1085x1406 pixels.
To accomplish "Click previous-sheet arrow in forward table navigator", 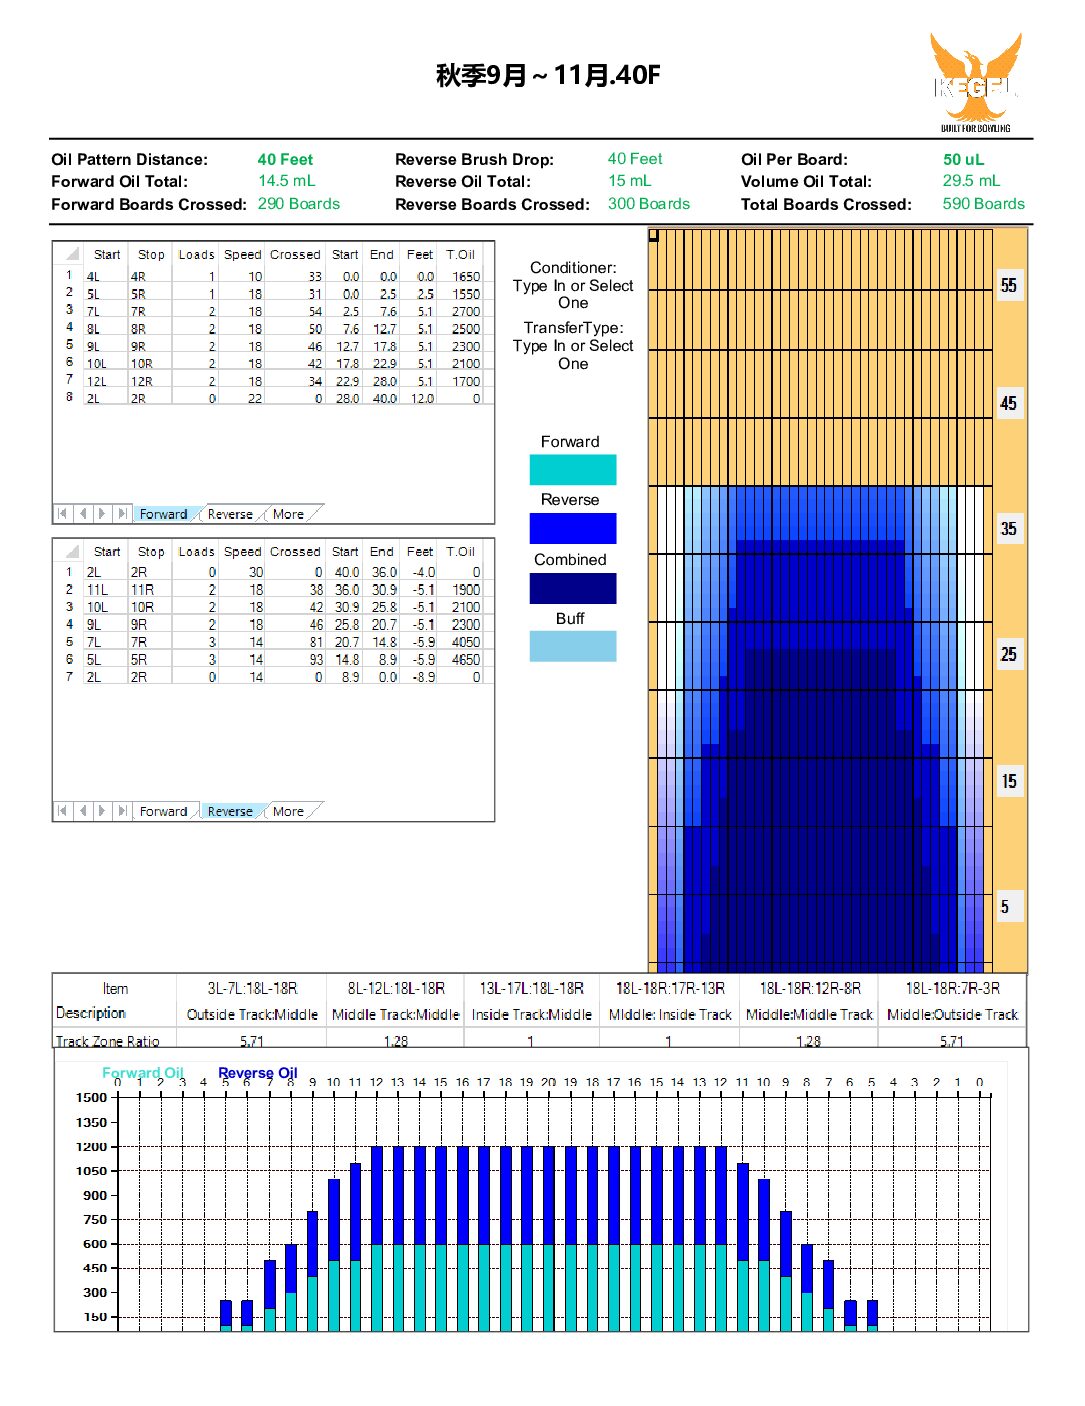I will (x=82, y=514).
